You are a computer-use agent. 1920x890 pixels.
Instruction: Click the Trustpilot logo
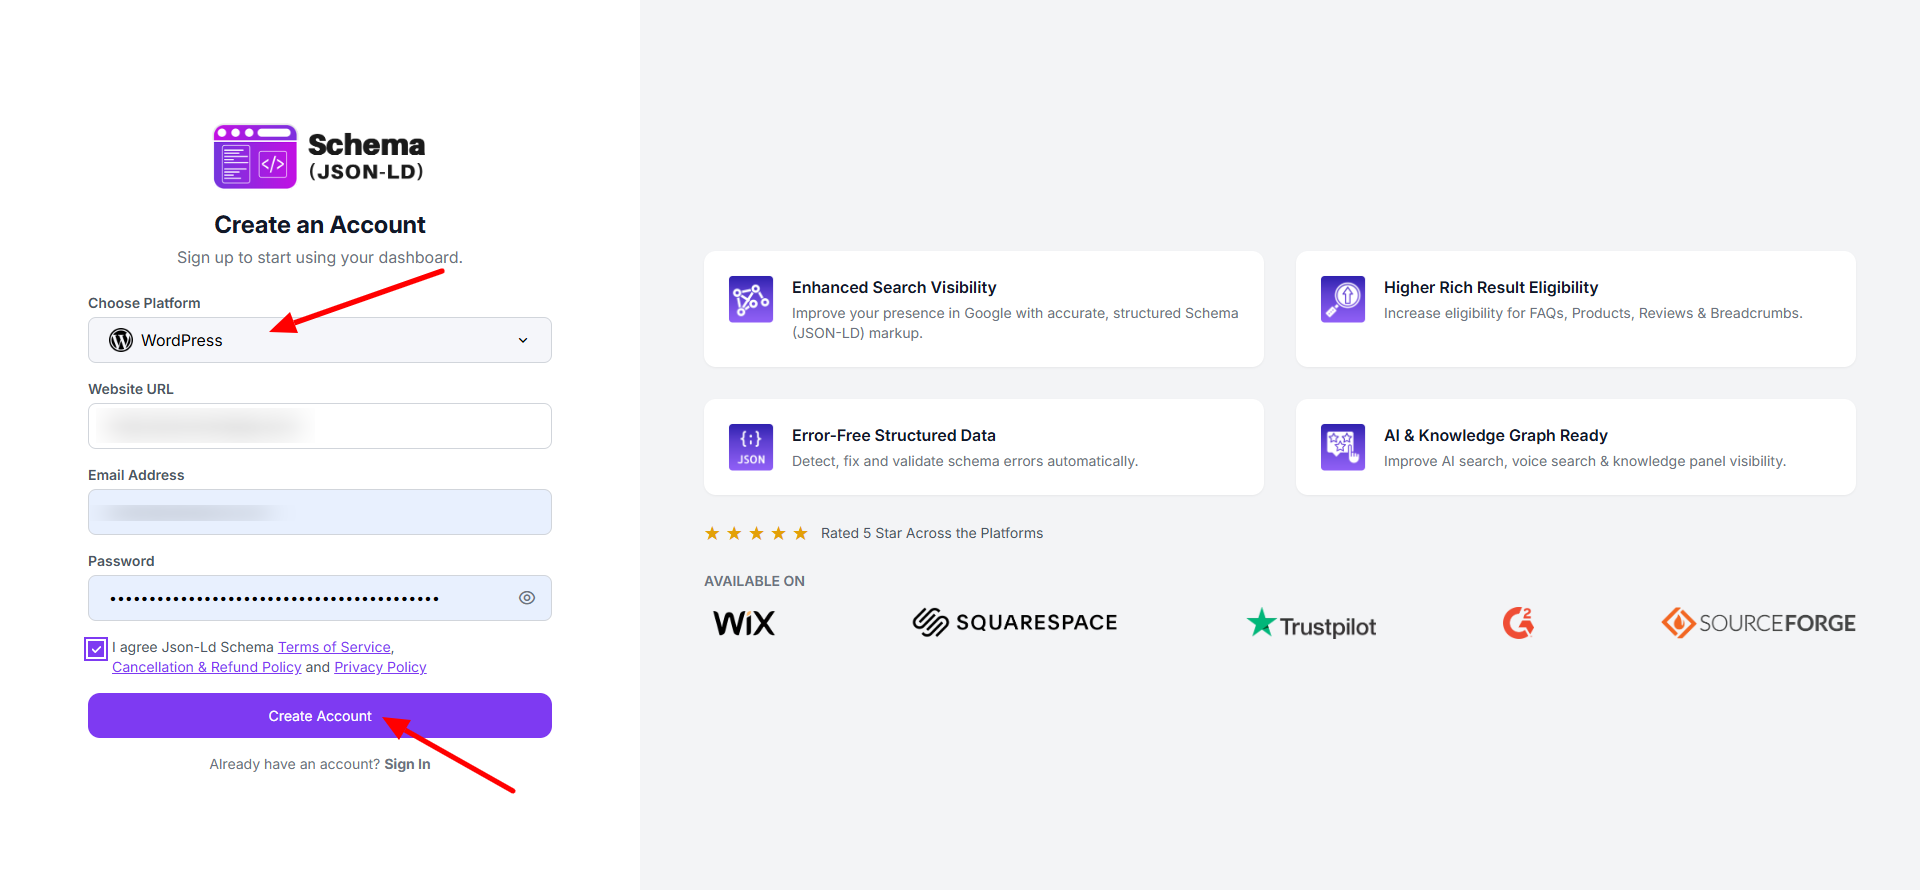(1311, 624)
